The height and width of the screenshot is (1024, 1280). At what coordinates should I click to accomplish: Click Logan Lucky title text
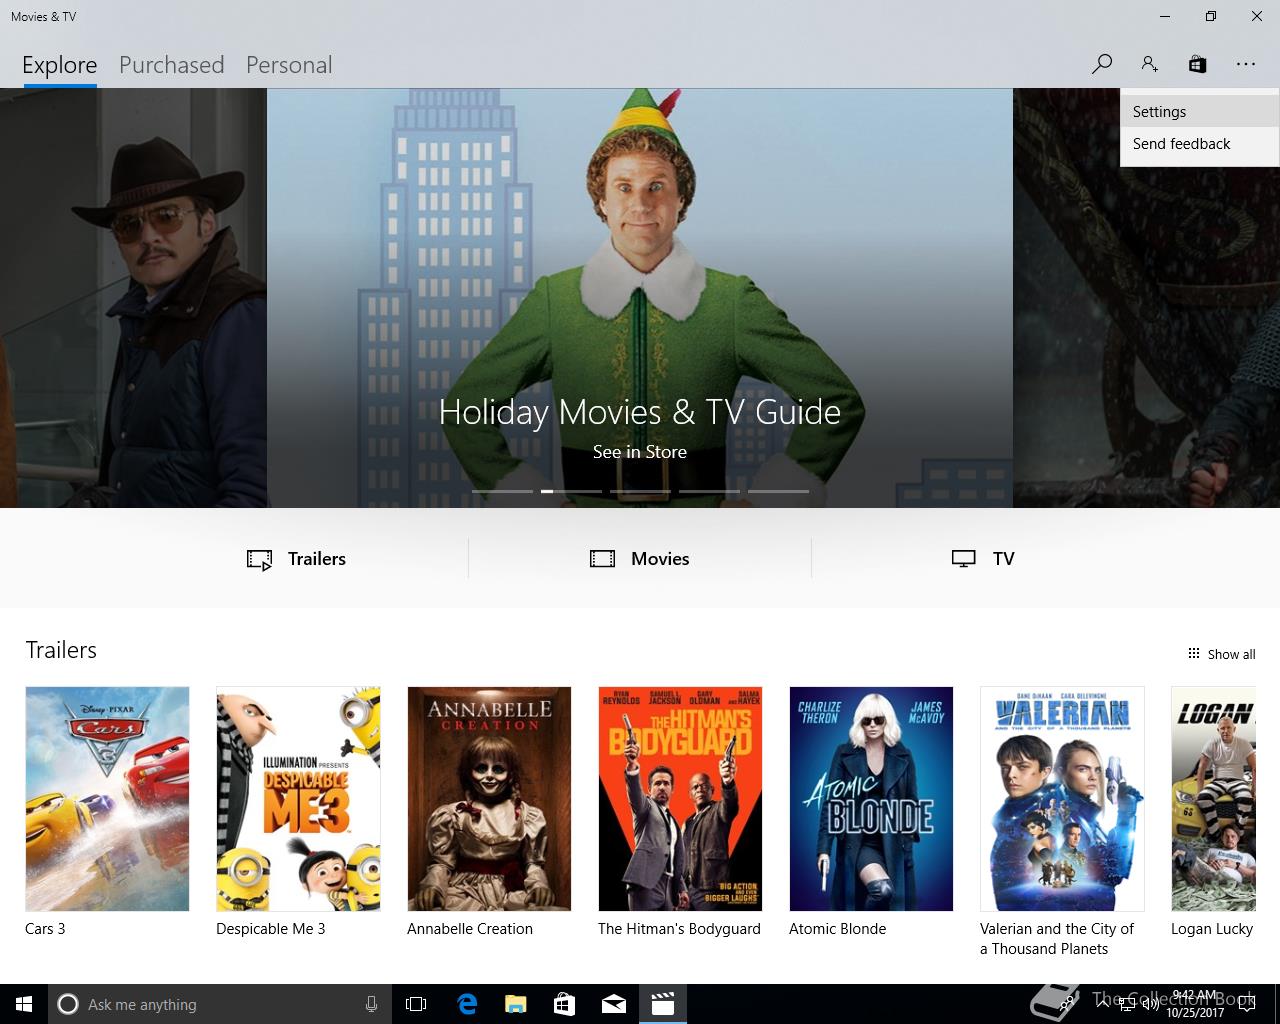(x=1212, y=929)
